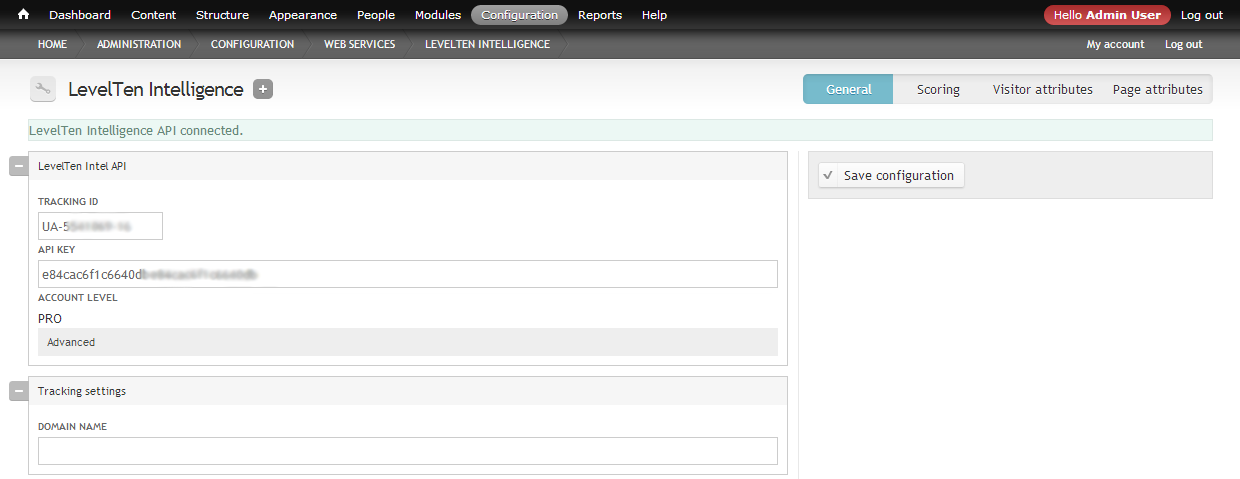Go to Configuration breadcrumb
Image resolution: width=1240 pixels, height=479 pixels.
(x=252, y=44)
